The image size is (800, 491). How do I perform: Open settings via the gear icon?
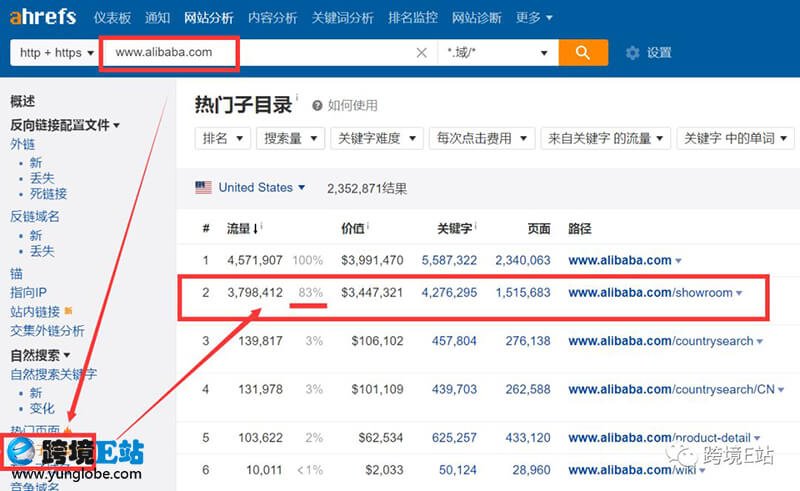pos(633,53)
